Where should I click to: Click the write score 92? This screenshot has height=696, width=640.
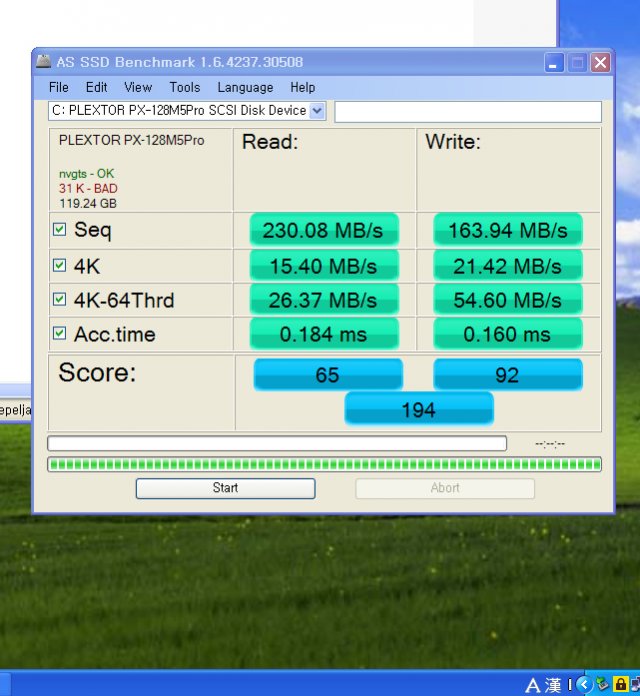508,375
